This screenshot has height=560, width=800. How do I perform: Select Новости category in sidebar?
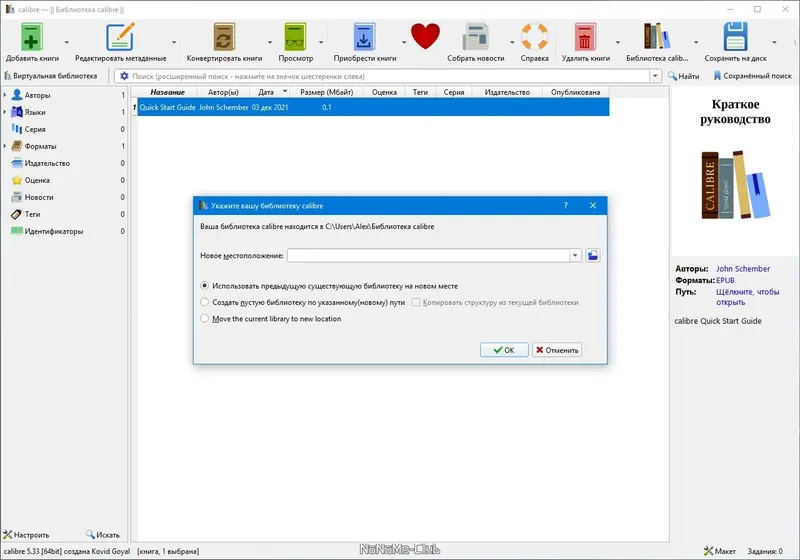39,197
